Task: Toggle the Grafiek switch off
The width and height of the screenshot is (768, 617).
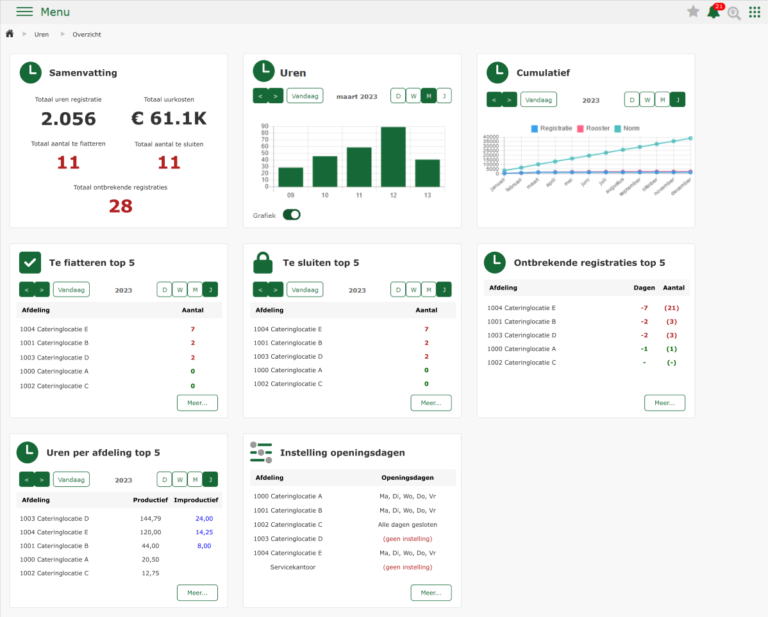Action: click(292, 214)
